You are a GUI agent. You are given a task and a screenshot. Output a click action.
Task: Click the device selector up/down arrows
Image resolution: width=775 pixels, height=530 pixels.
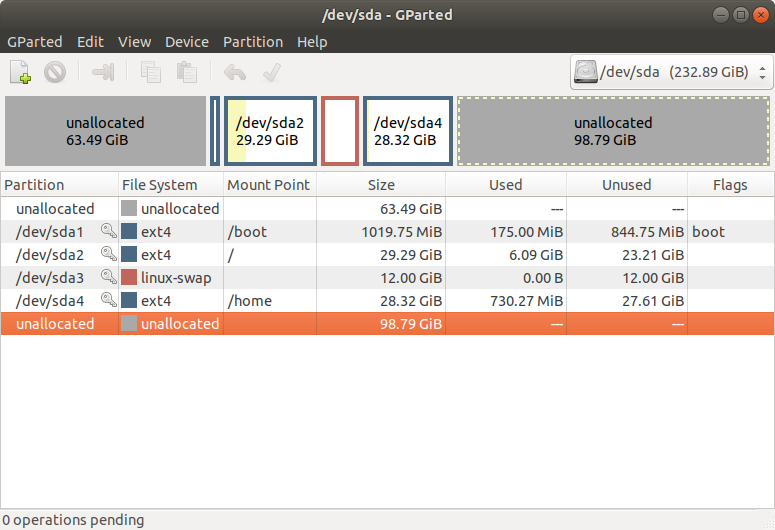coord(762,73)
